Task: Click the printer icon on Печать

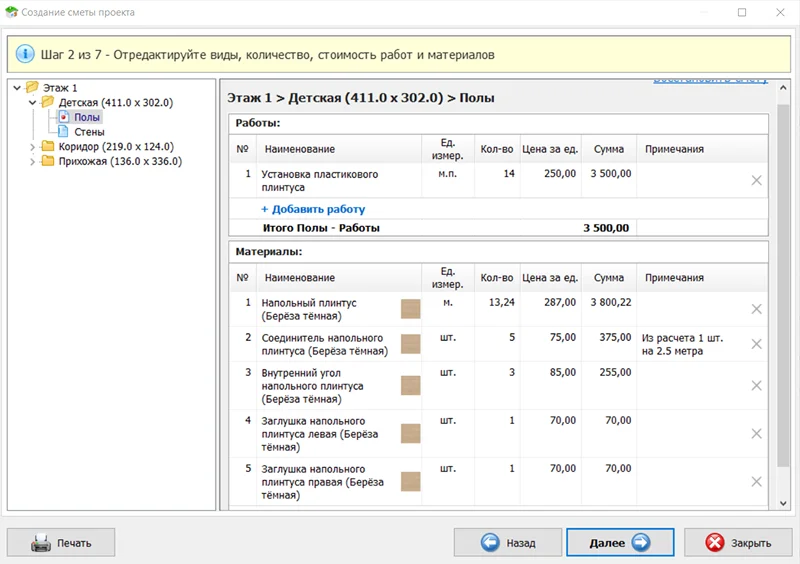Action: tap(41, 543)
